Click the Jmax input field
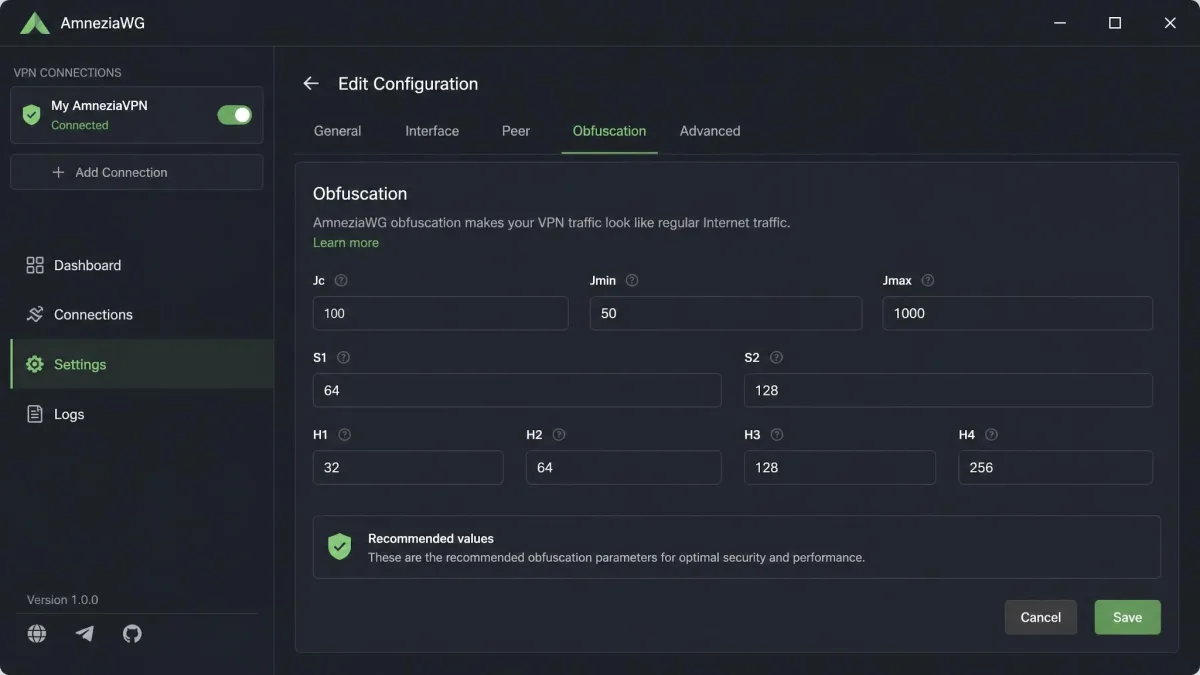 click(x=1018, y=313)
